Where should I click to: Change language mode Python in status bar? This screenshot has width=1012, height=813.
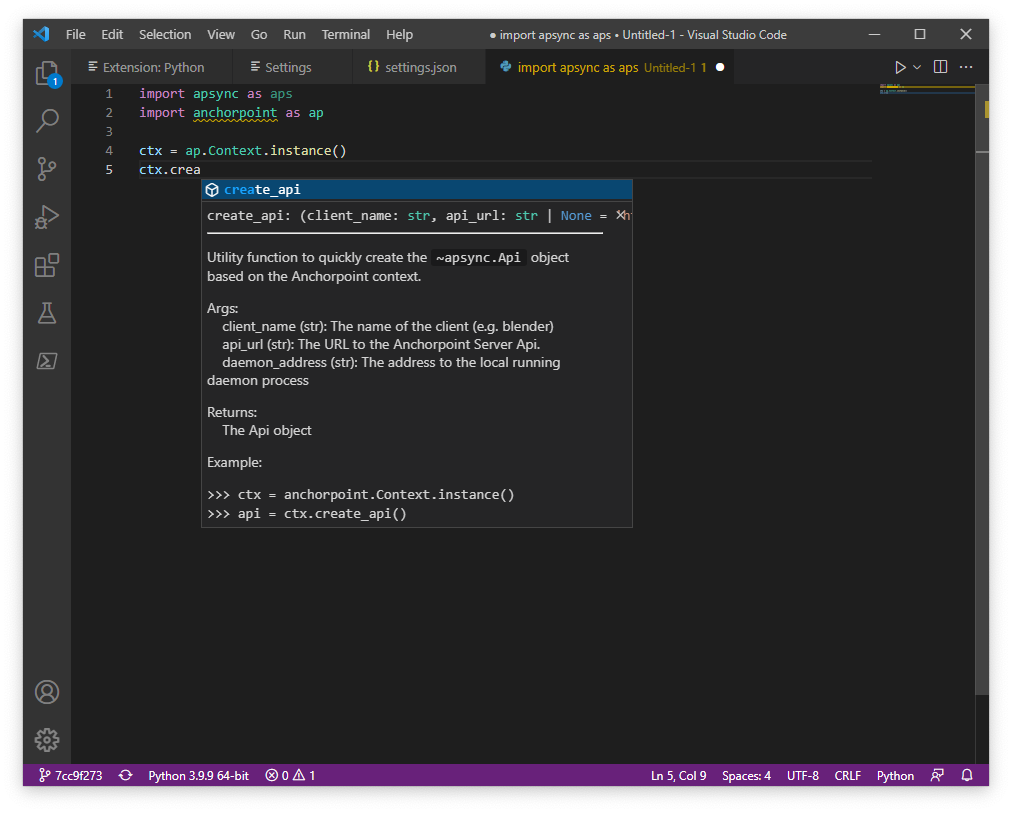pos(895,775)
